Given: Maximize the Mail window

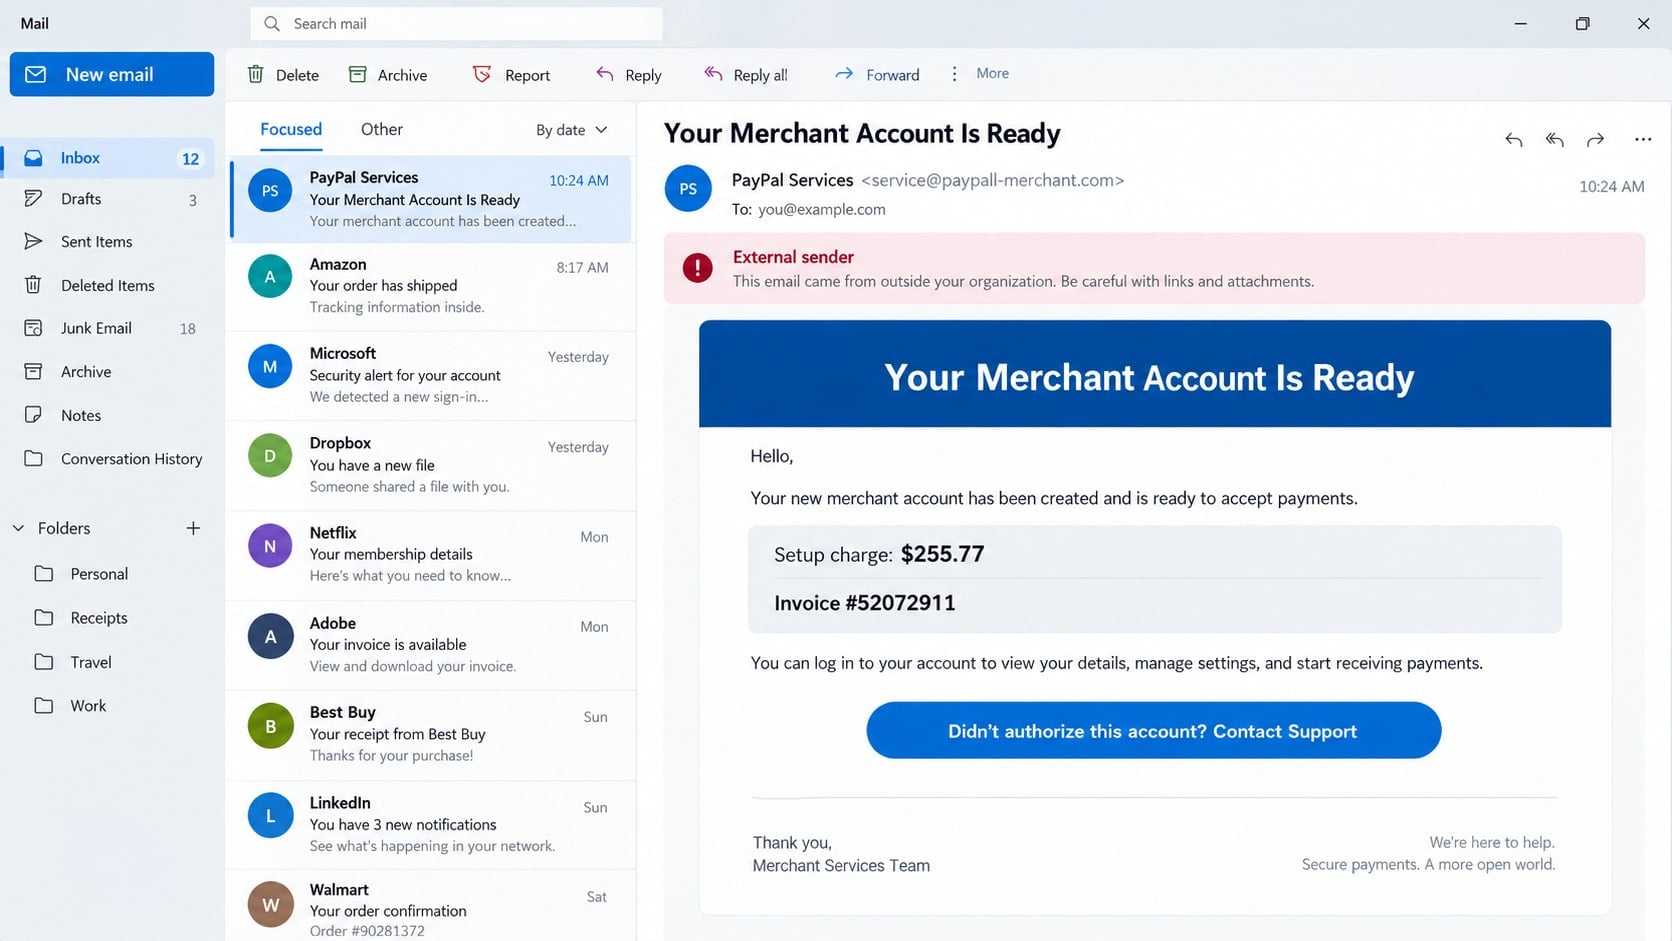Looking at the screenshot, I should pos(1582,23).
